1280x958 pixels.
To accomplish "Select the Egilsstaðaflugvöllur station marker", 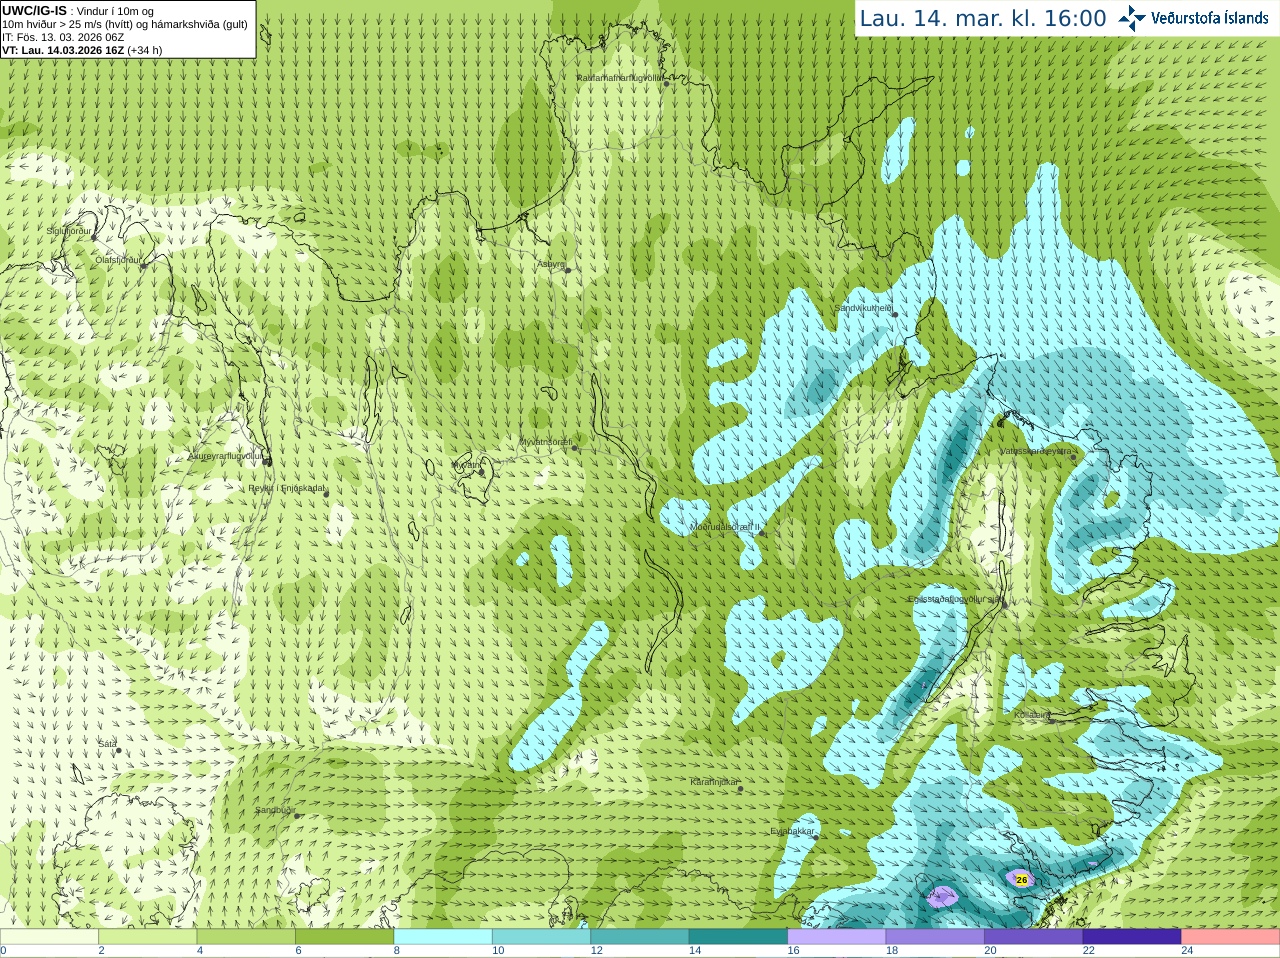I will click(x=1005, y=605).
